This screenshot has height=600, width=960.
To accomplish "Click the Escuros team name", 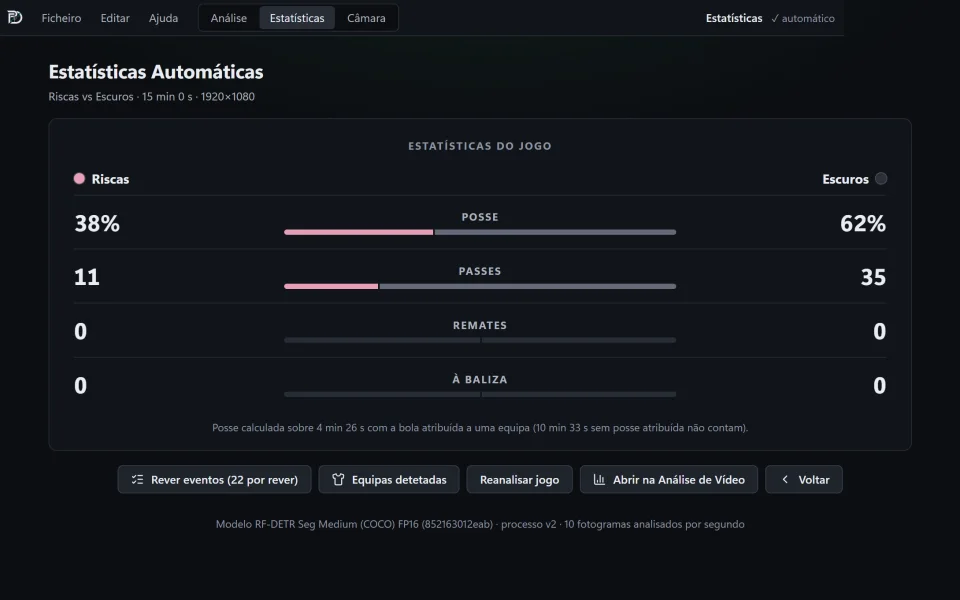I will [x=845, y=179].
